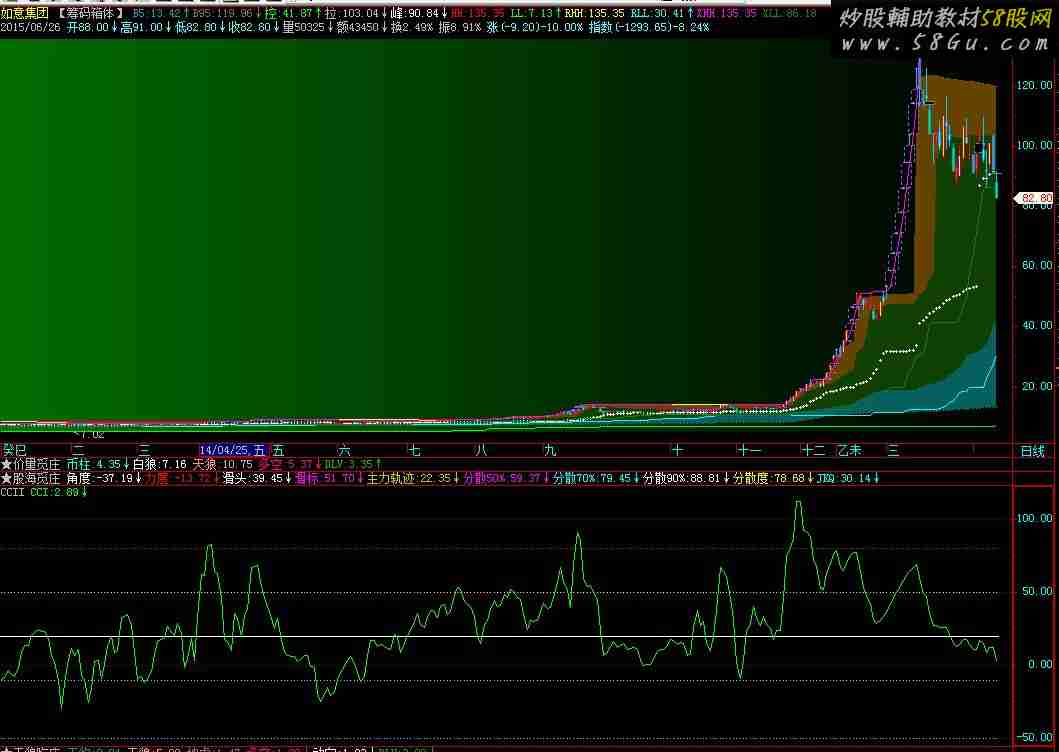Click the 八 month marker on time axis
Viewport: 1059px width, 752px height.
(x=481, y=450)
